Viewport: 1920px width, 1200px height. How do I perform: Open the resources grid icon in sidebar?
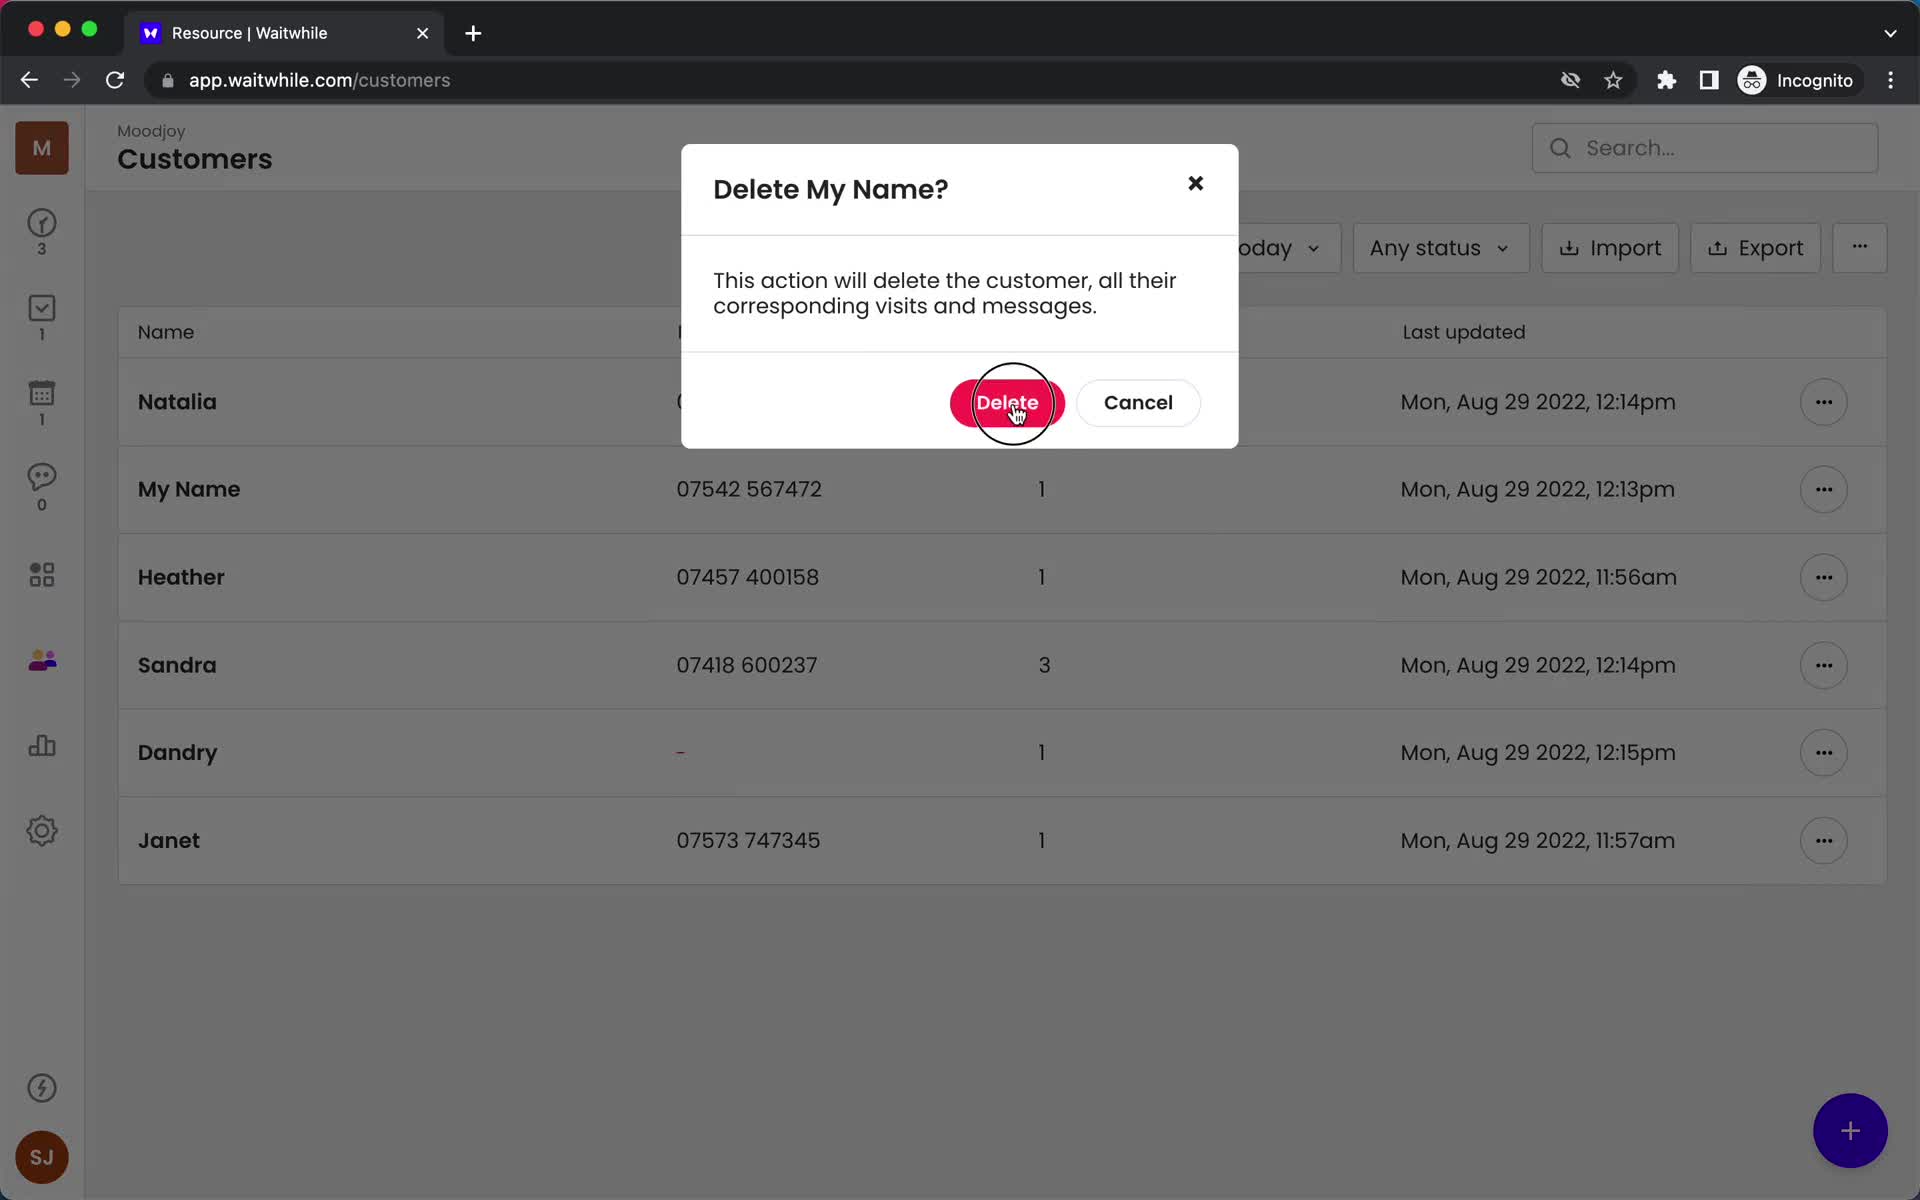[x=41, y=574]
